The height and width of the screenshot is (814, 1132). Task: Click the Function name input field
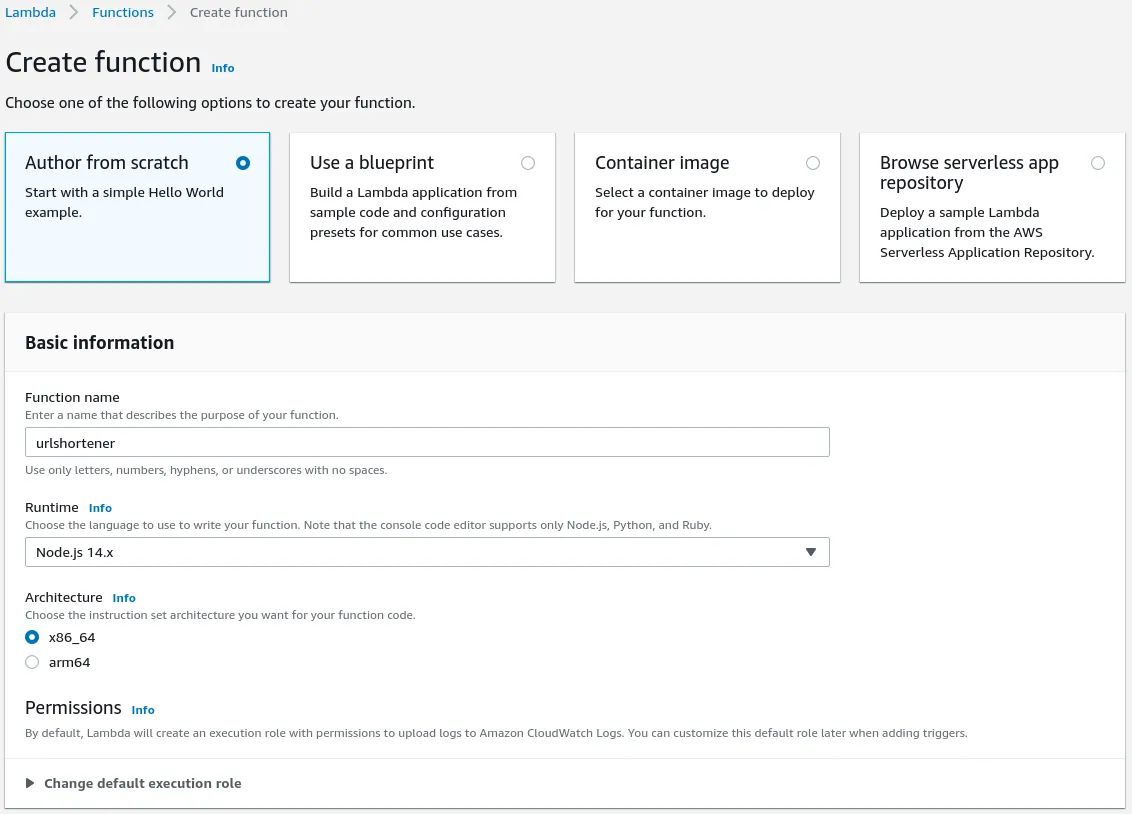pyautogui.click(x=427, y=442)
